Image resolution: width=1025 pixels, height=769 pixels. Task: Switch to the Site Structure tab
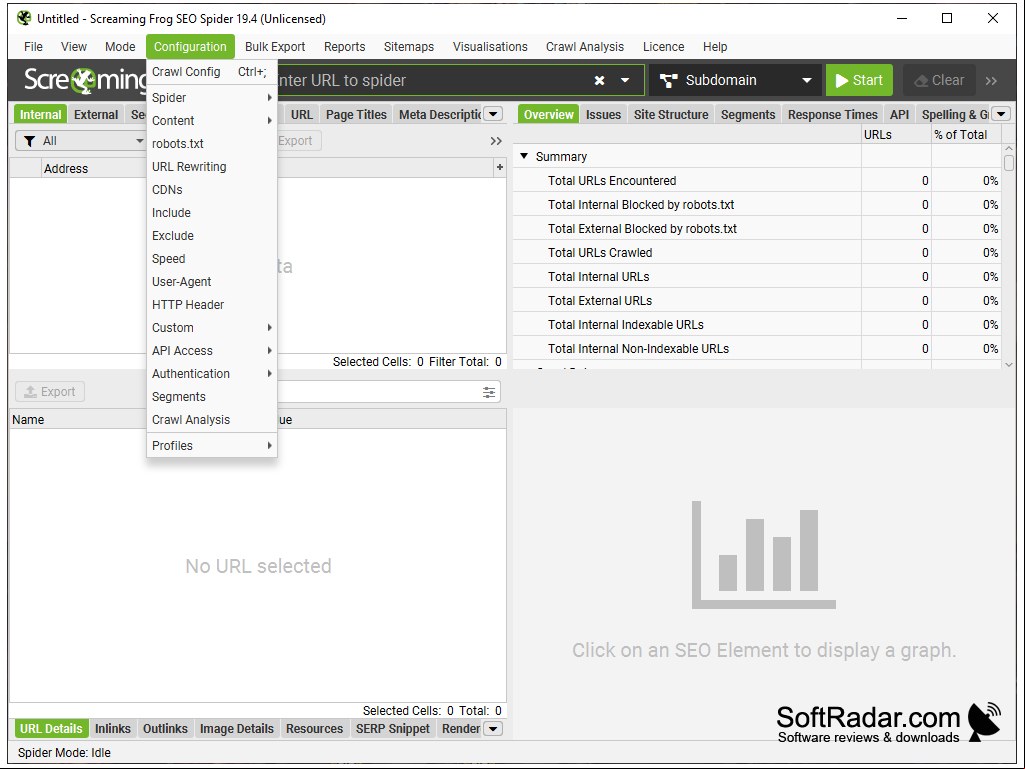[x=671, y=114]
